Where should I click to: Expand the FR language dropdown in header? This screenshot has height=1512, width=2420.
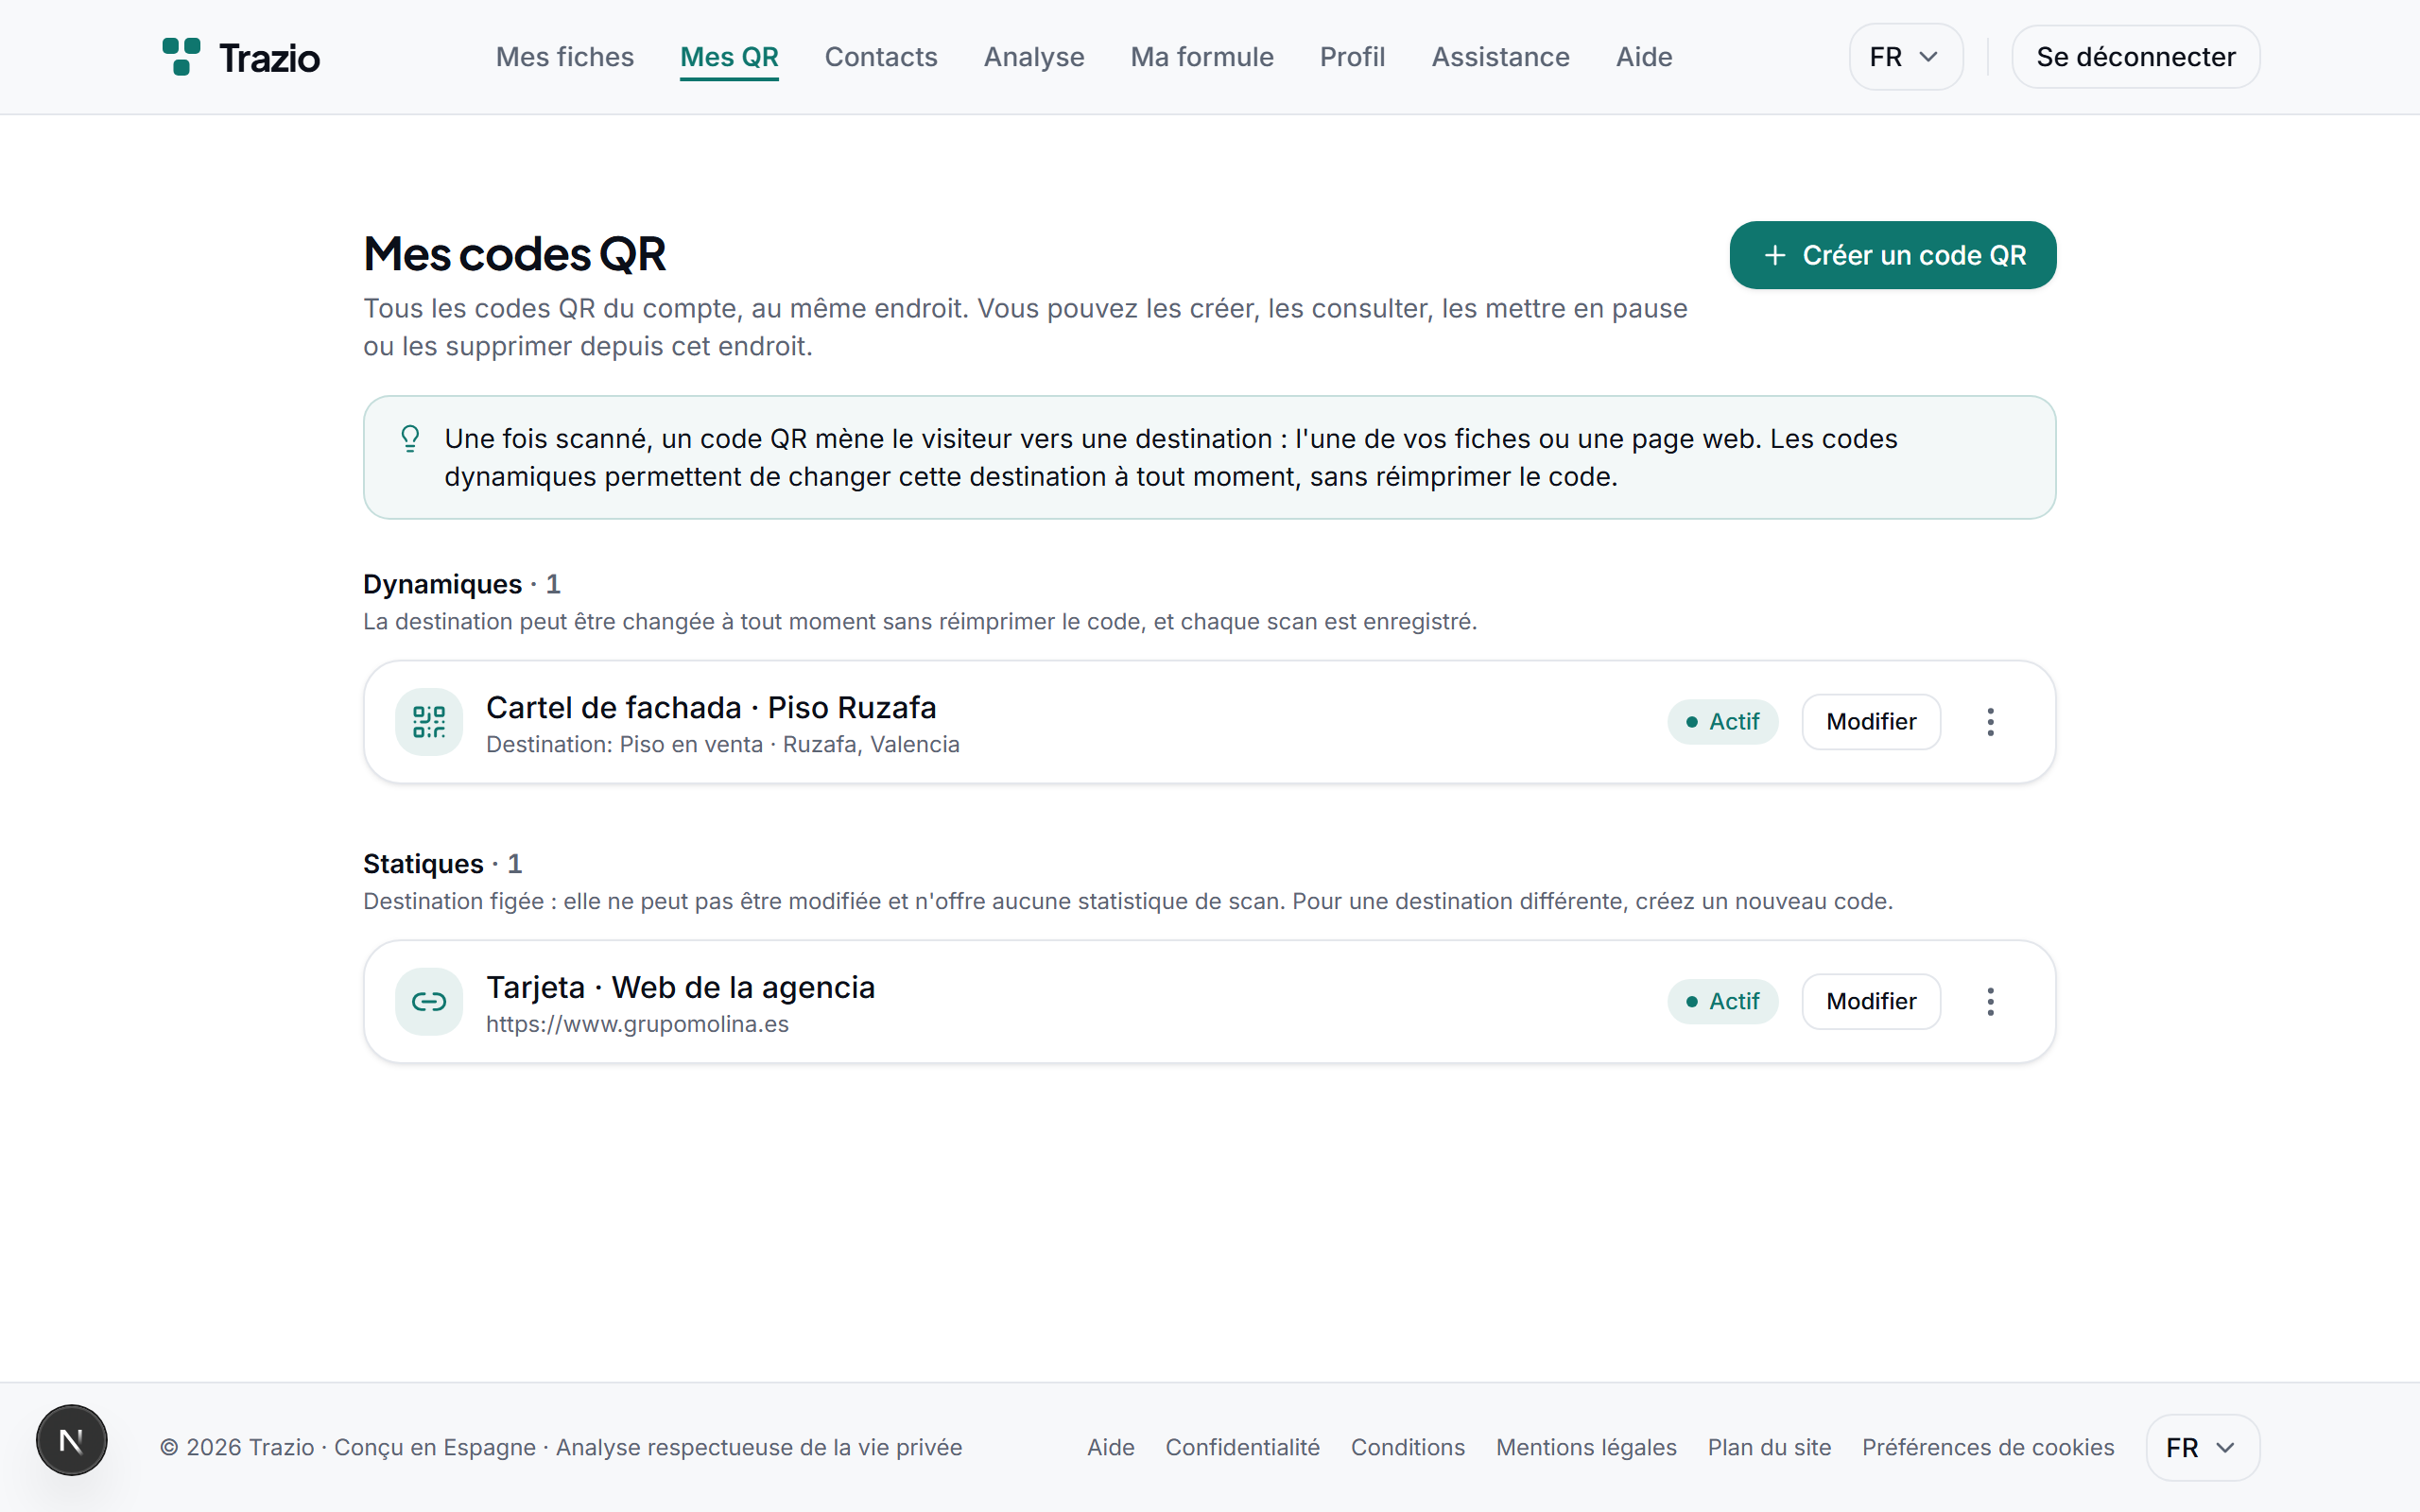[x=1905, y=57]
